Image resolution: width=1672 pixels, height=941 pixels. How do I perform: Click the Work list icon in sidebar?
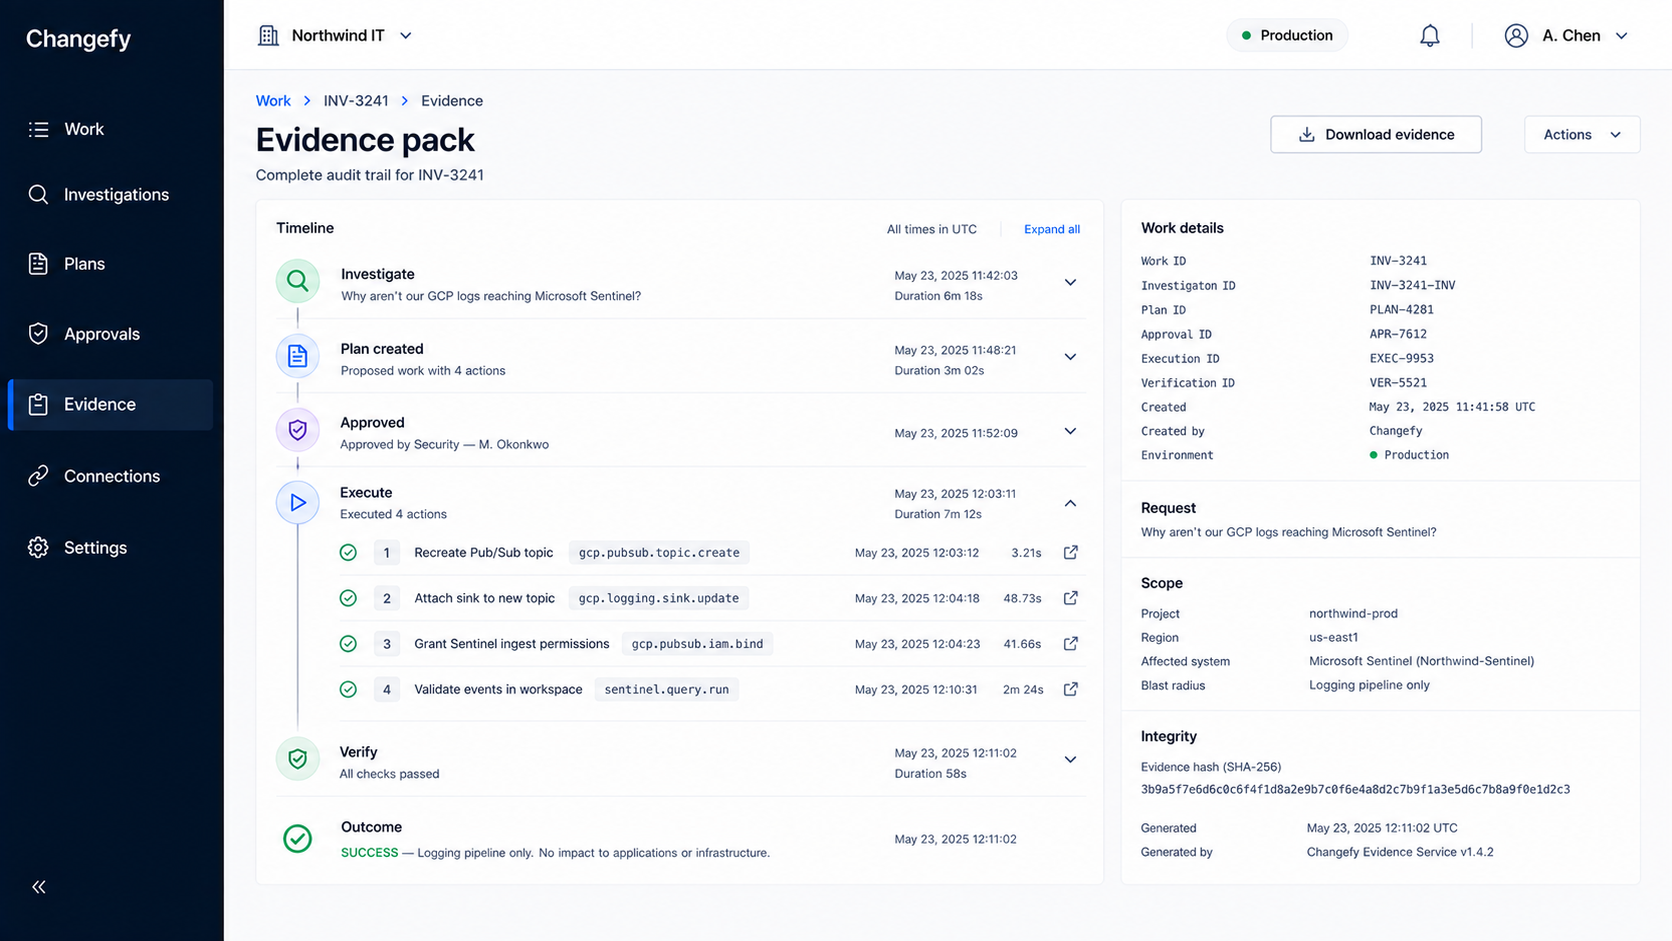pos(38,129)
